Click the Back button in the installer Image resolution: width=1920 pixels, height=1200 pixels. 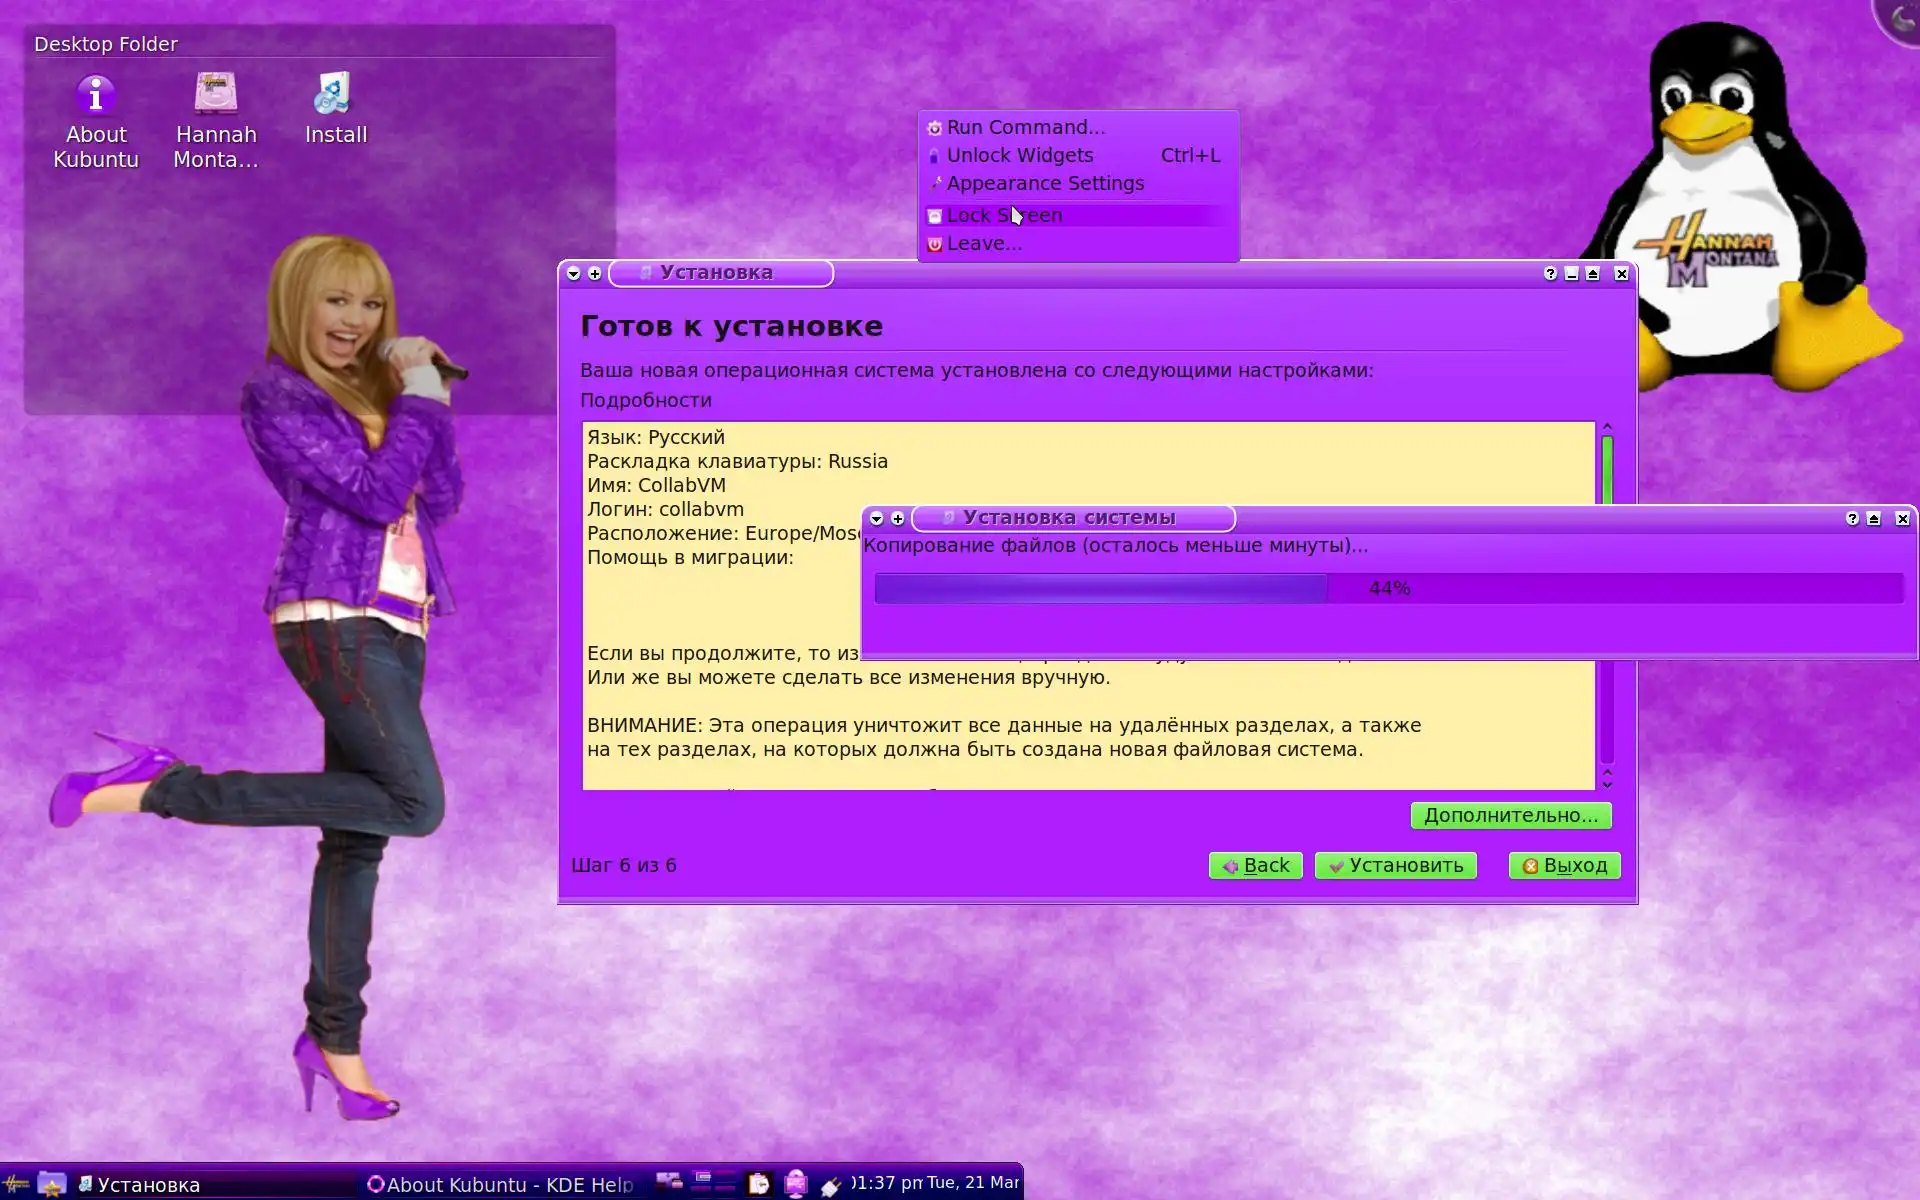pos(1255,865)
